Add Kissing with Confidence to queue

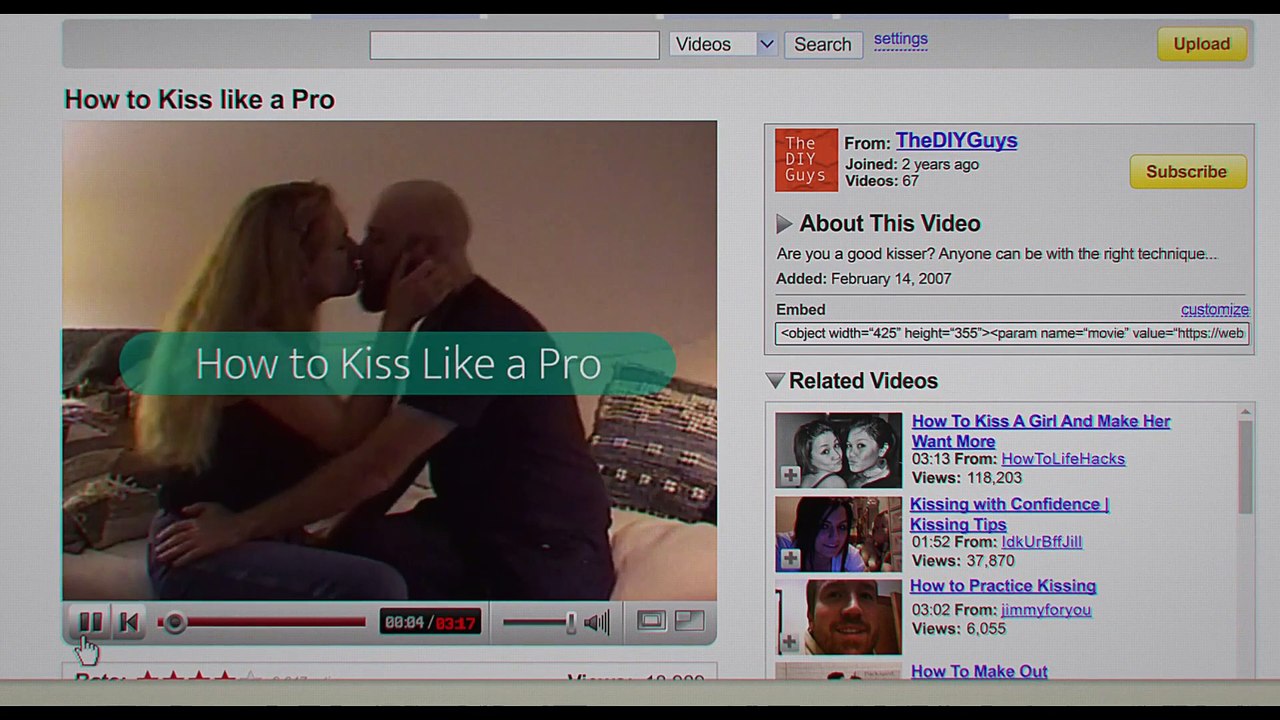tap(790, 559)
